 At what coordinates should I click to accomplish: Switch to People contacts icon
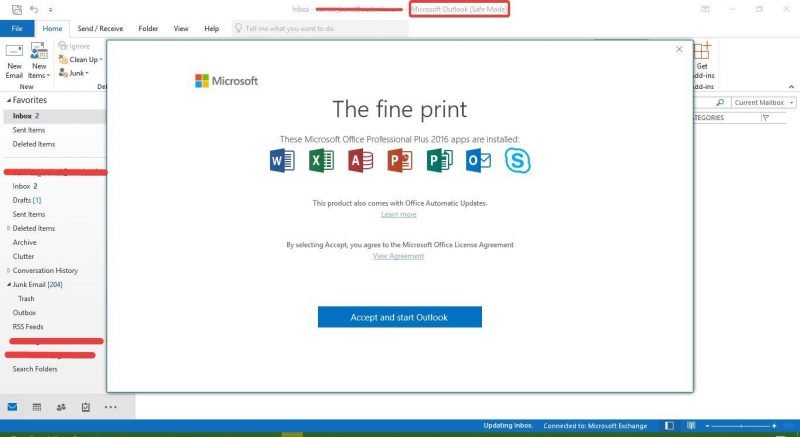pyautogui.click(x=61, y=407)
